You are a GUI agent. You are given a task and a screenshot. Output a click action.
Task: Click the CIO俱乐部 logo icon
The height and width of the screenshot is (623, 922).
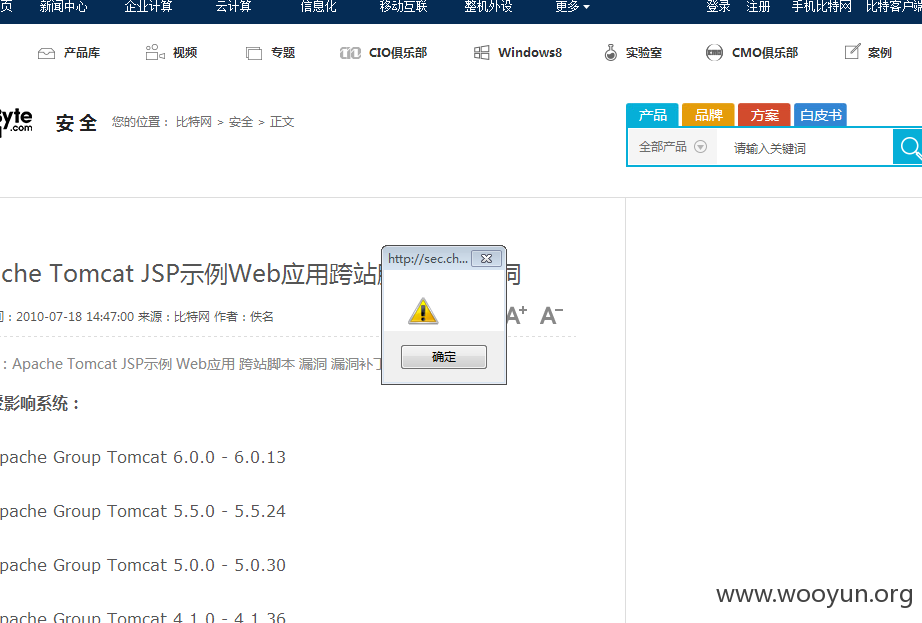350,53
